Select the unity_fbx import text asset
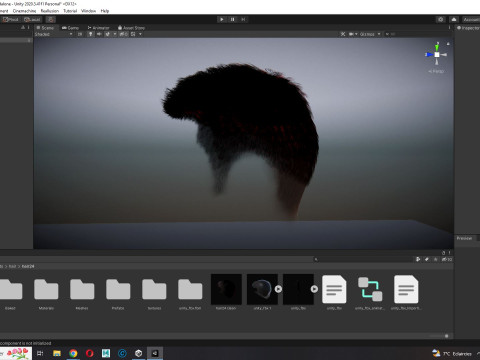This screenshot has height=360, width=480. pyautogui.click(x=406, y=289)
